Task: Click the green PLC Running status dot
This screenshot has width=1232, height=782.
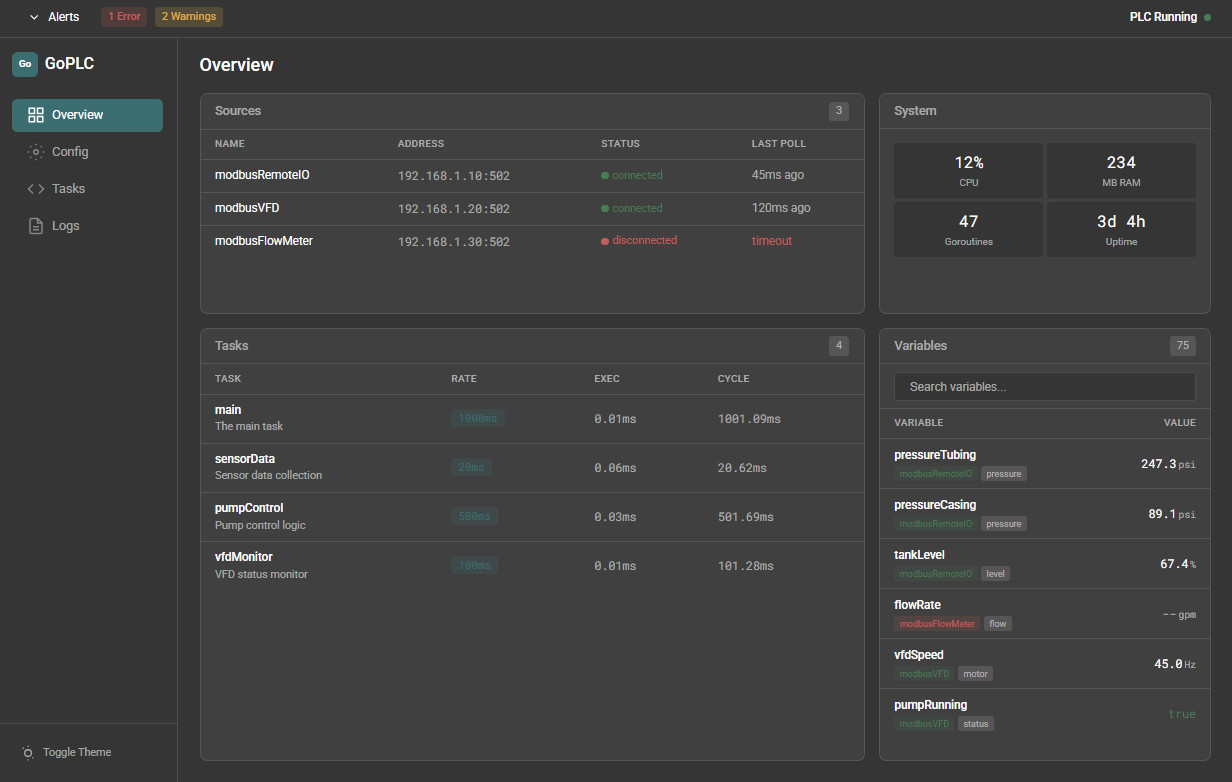Action: coord(1207,17)
